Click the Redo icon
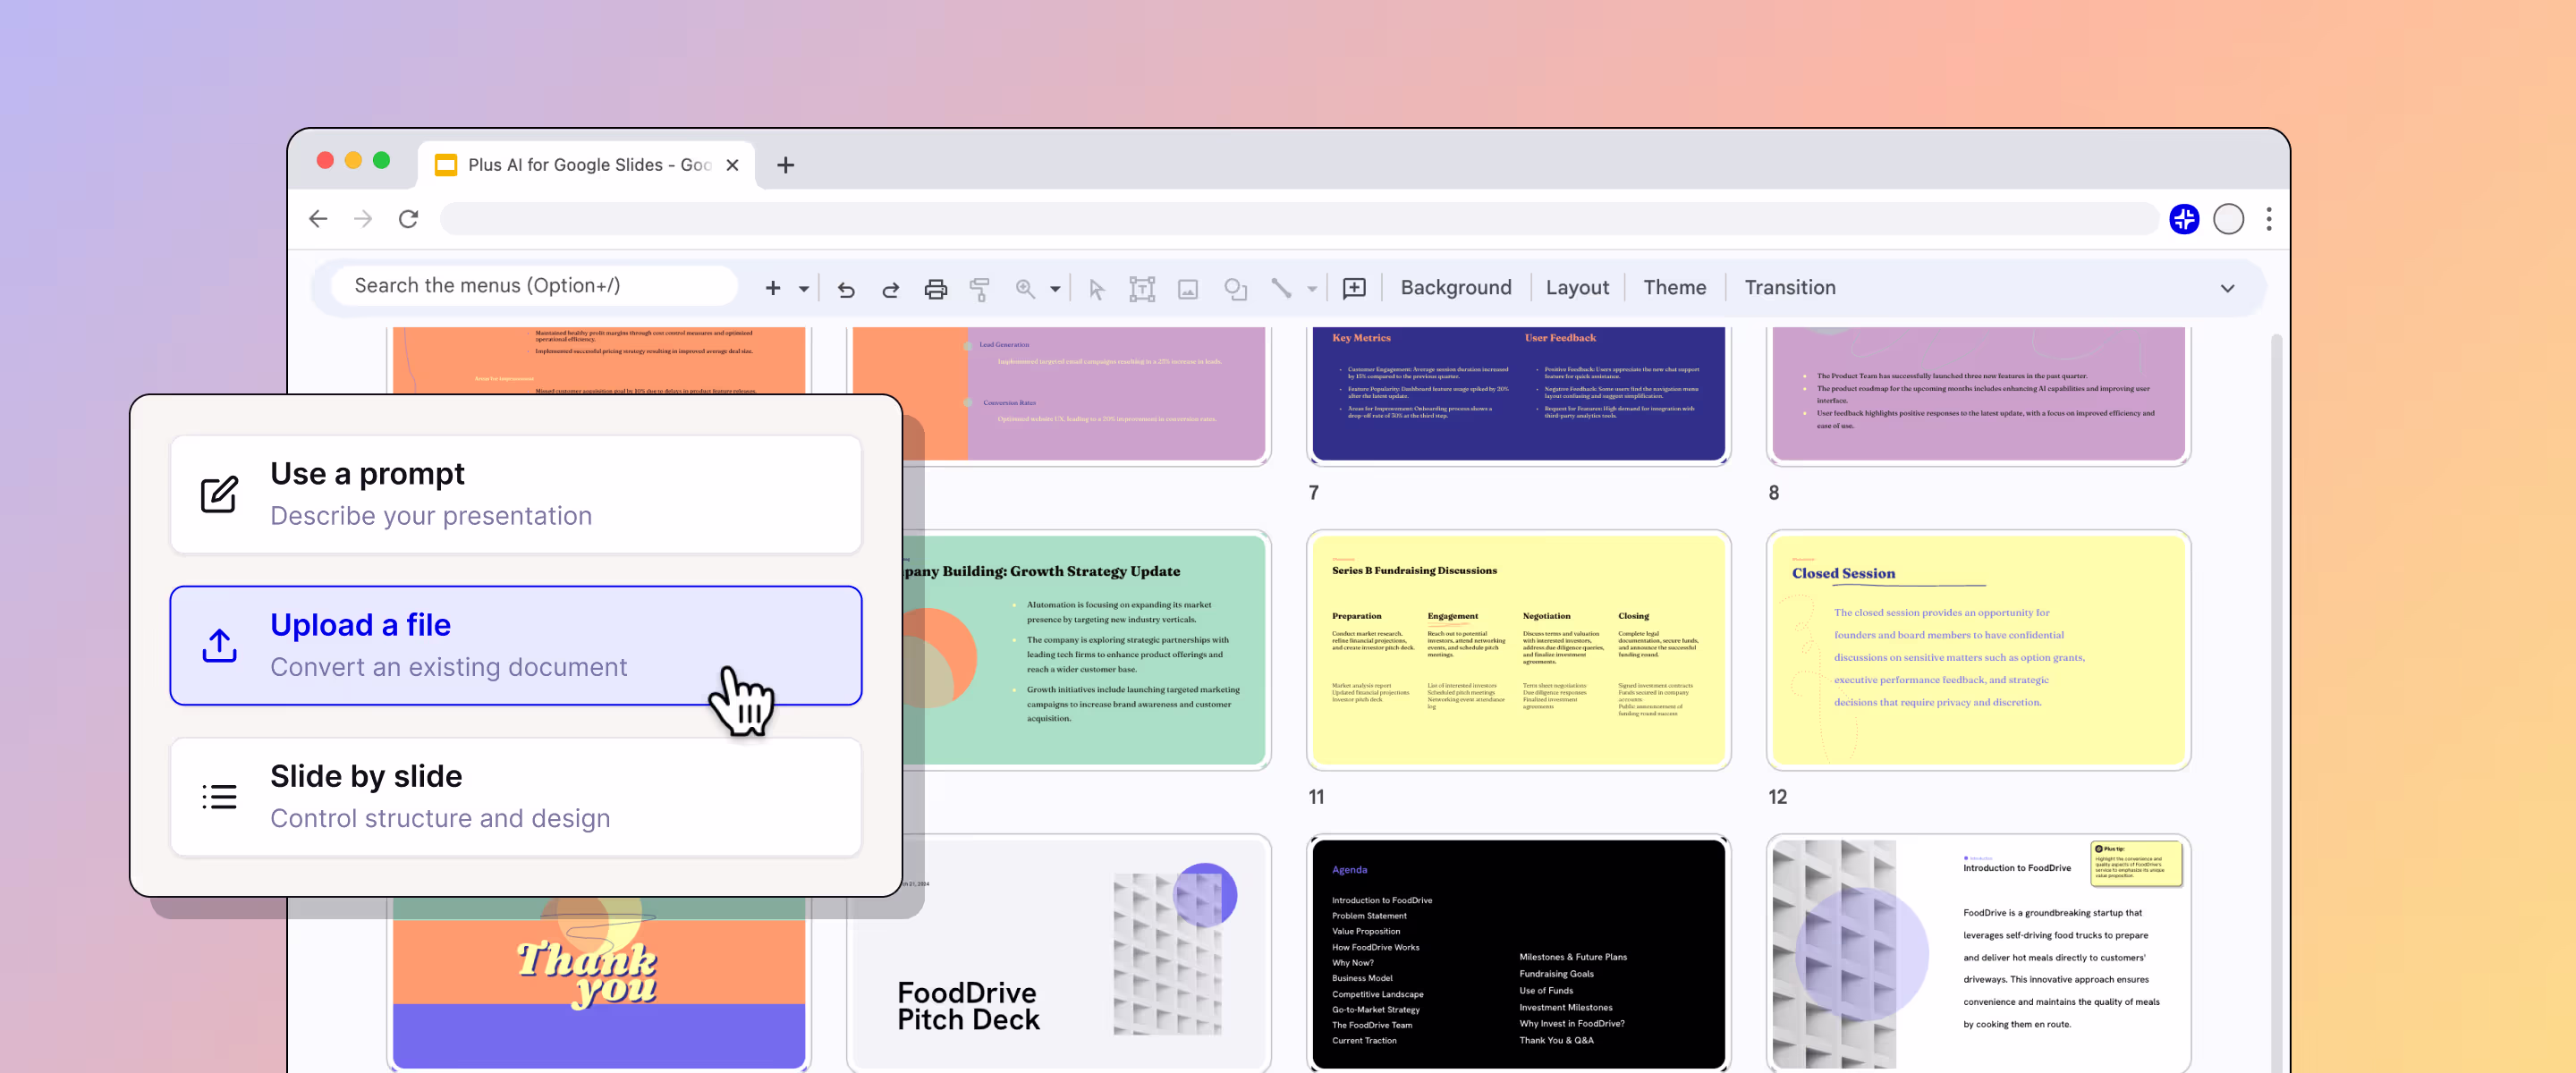Screen dimensions: 2576x1073 [x=890, y=289]
